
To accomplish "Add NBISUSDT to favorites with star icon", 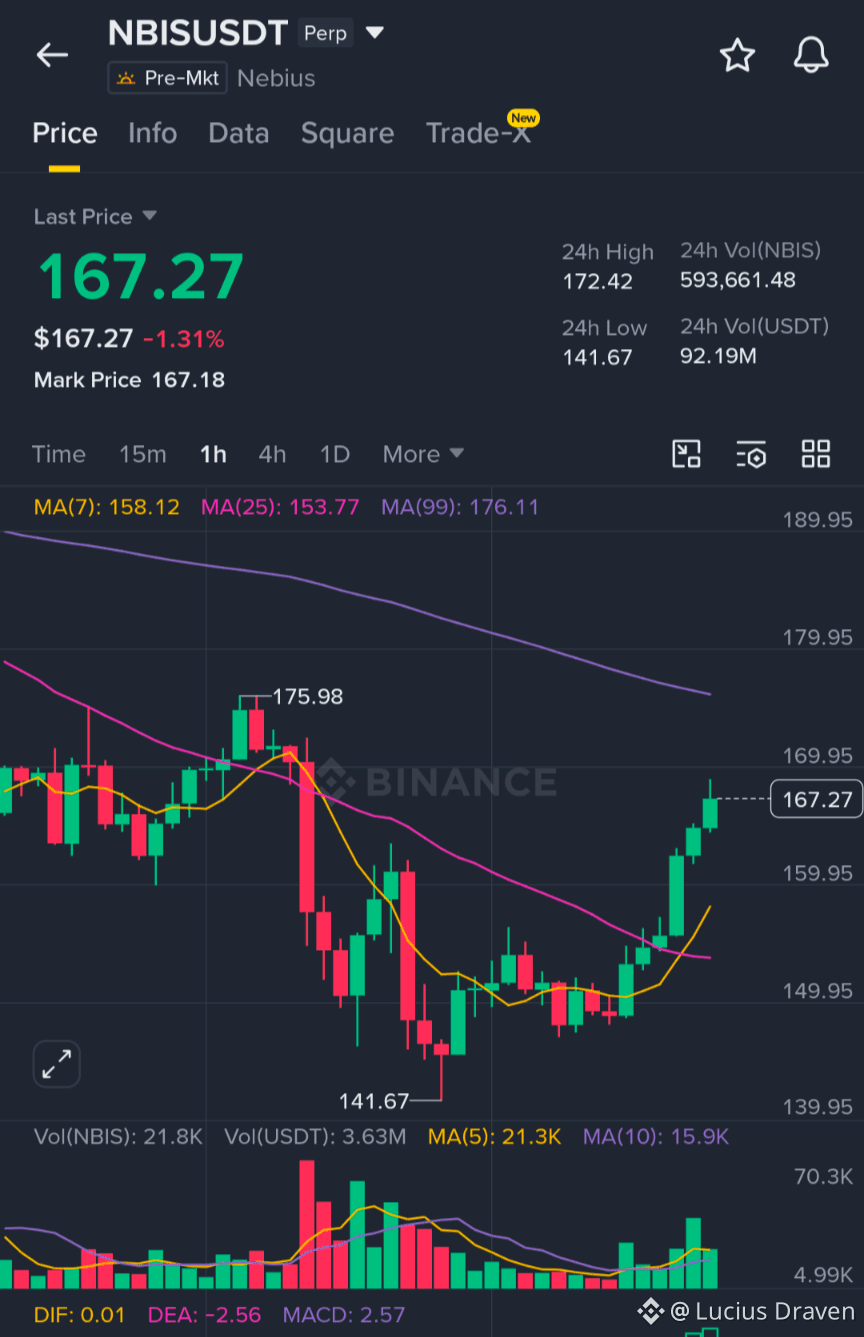I will pos(738,55).
